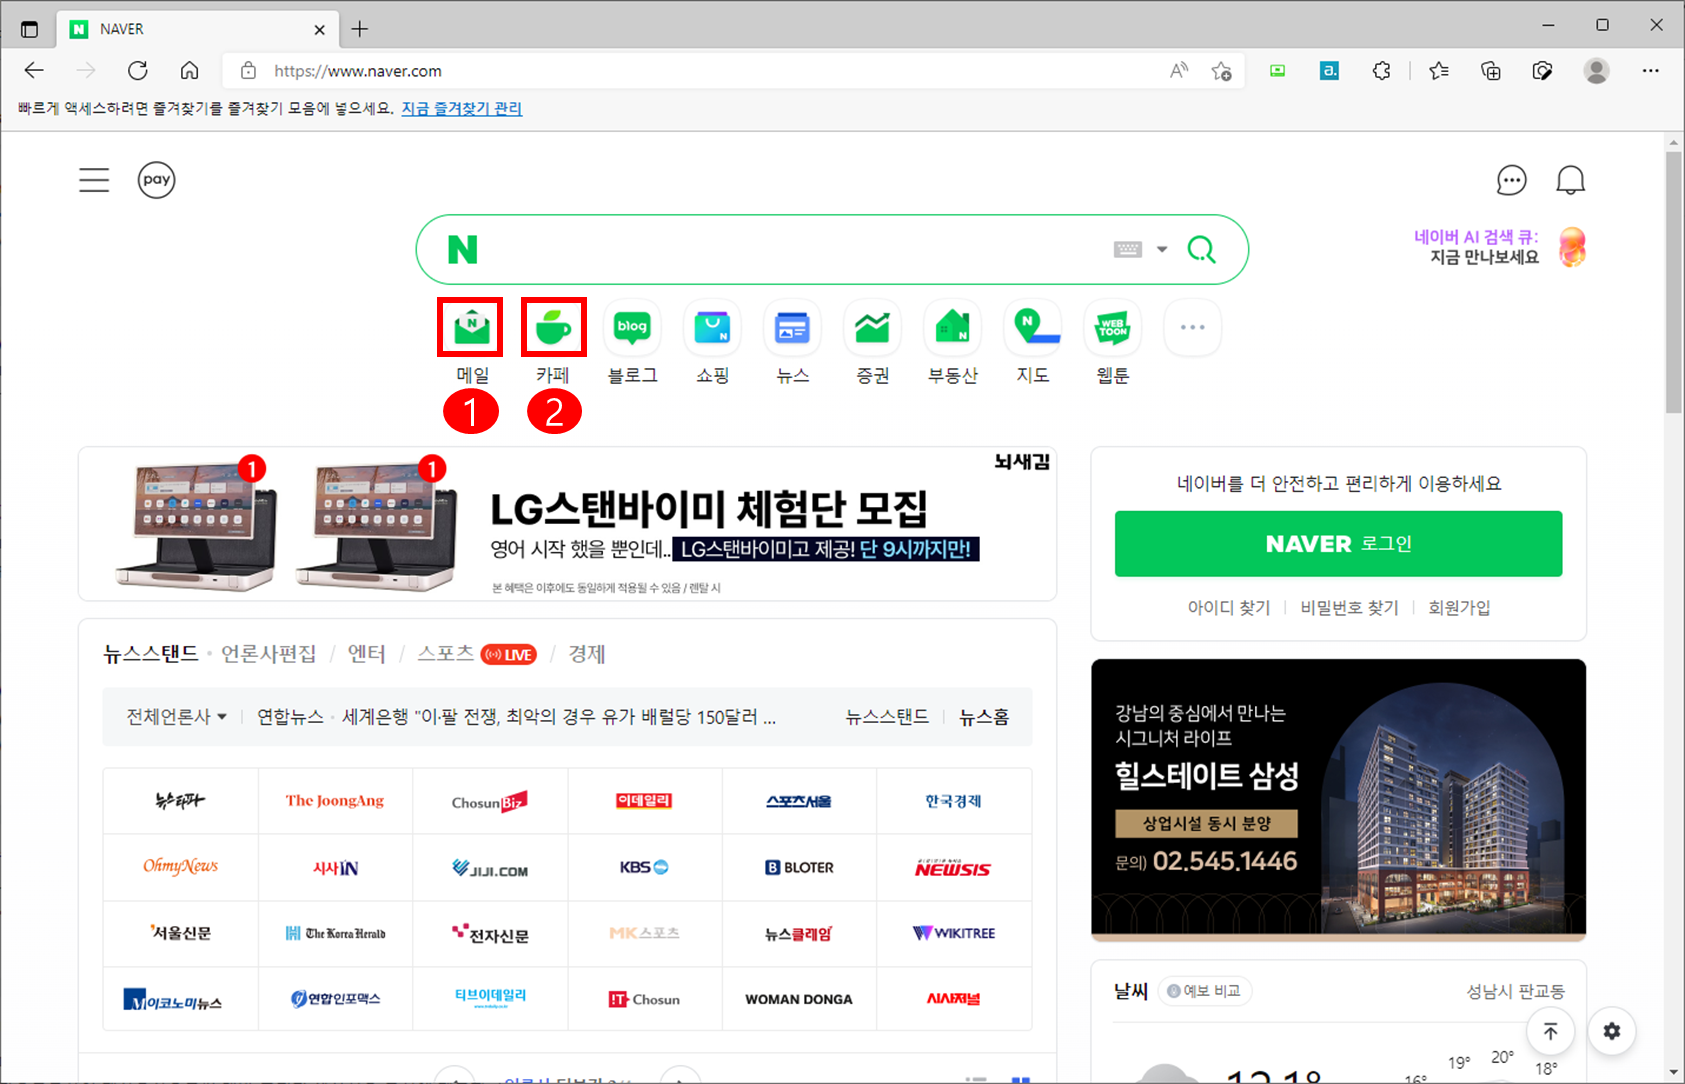Open the KBS publisher logo

[645, 867]
